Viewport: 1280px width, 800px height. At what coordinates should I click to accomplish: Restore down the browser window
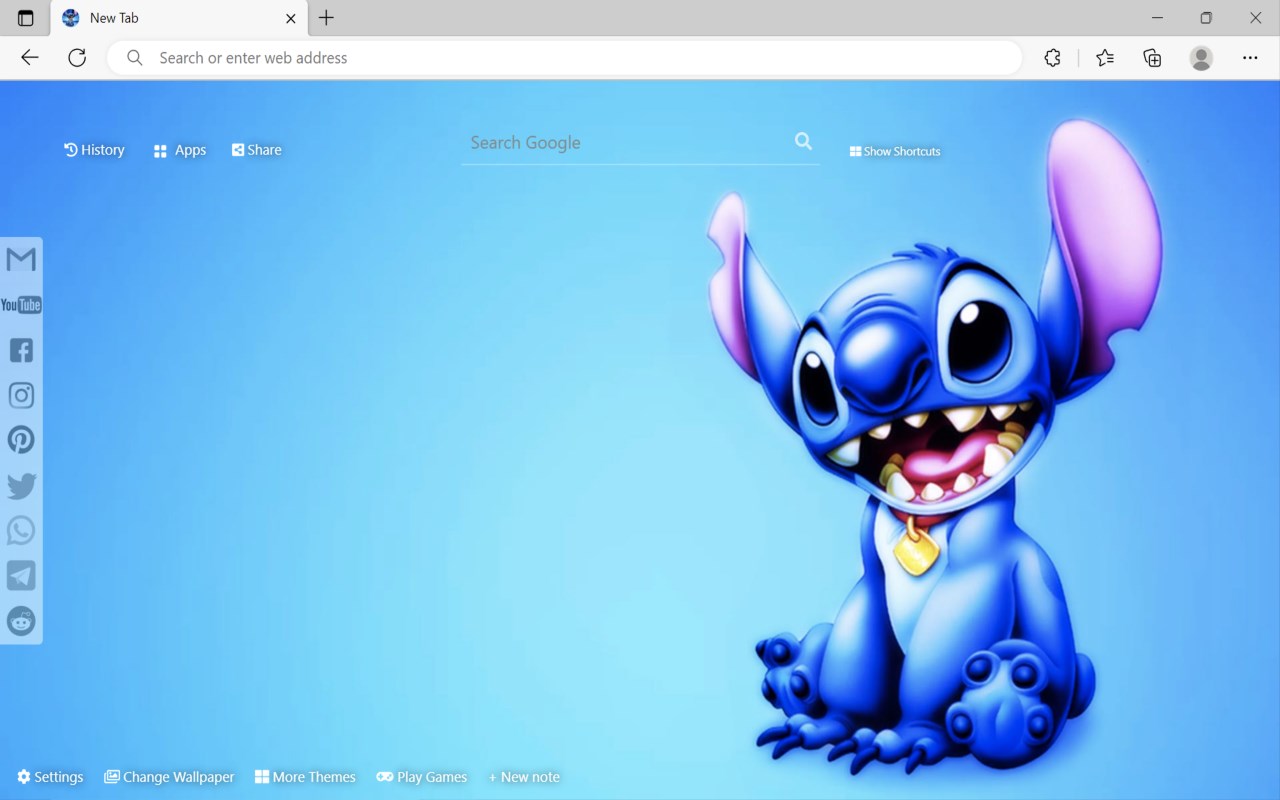tap(1206, 18)
